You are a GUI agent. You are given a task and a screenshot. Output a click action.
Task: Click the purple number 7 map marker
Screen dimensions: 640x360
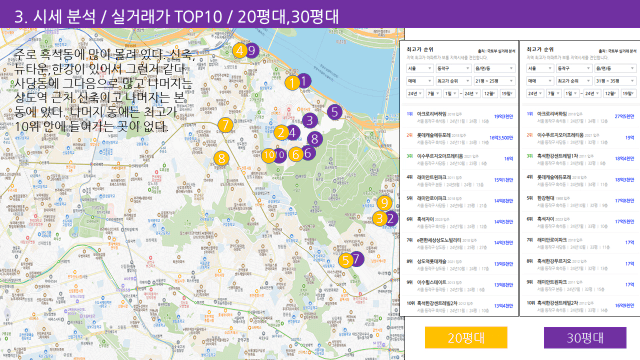pos(357,258)
